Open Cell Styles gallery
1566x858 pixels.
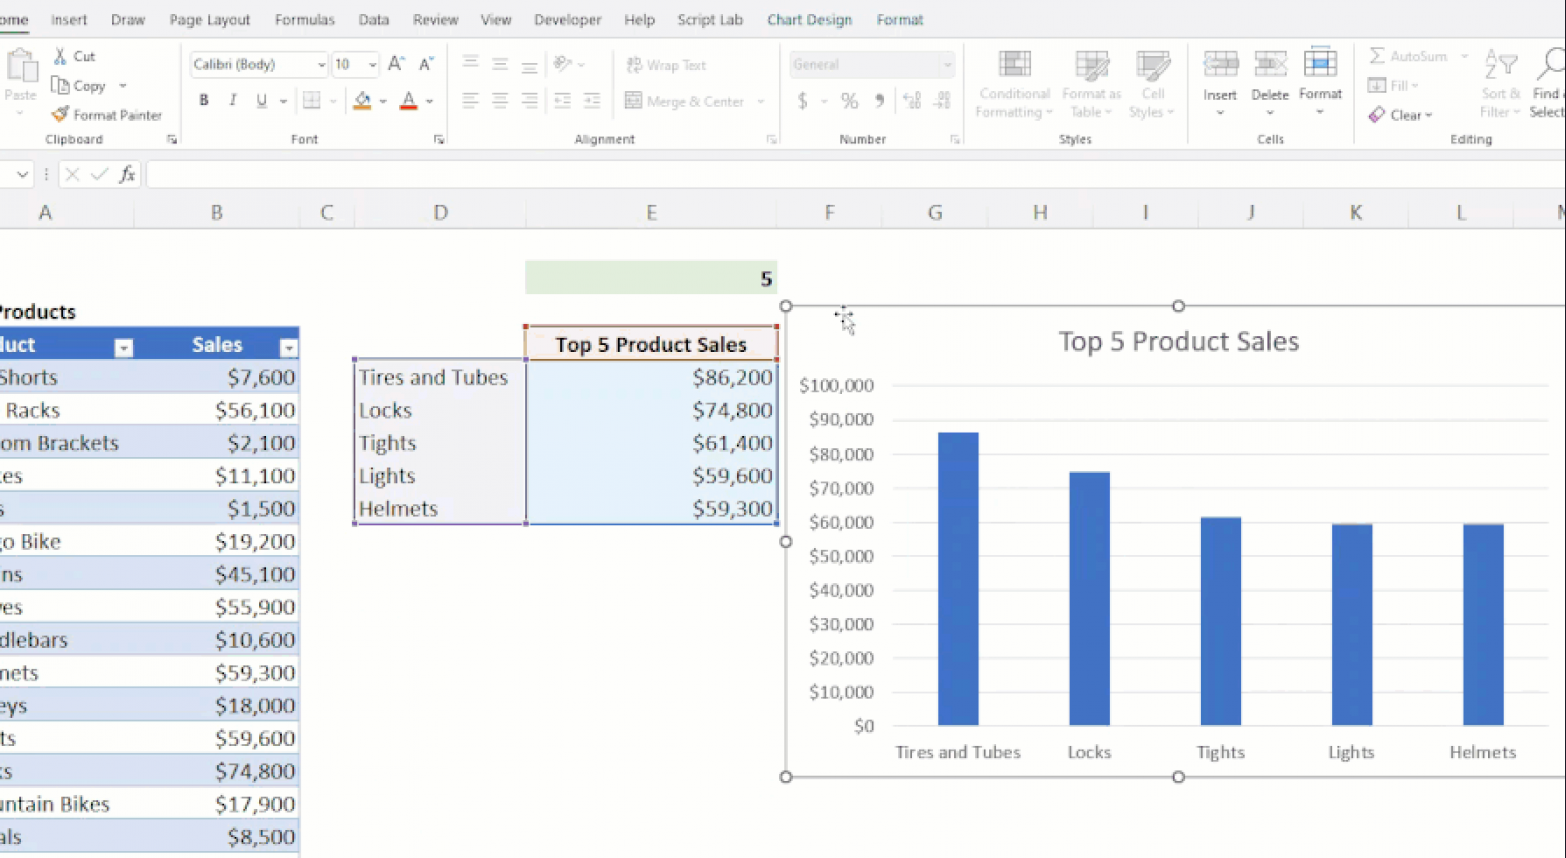(x=1152, y=84)
